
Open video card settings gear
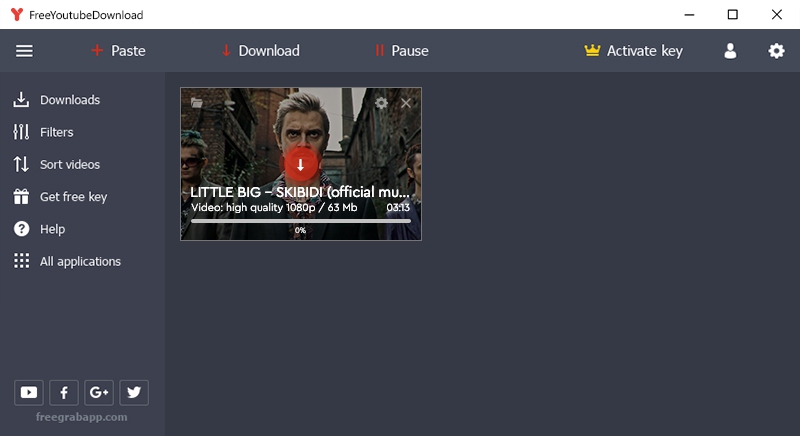coord(381,103)
